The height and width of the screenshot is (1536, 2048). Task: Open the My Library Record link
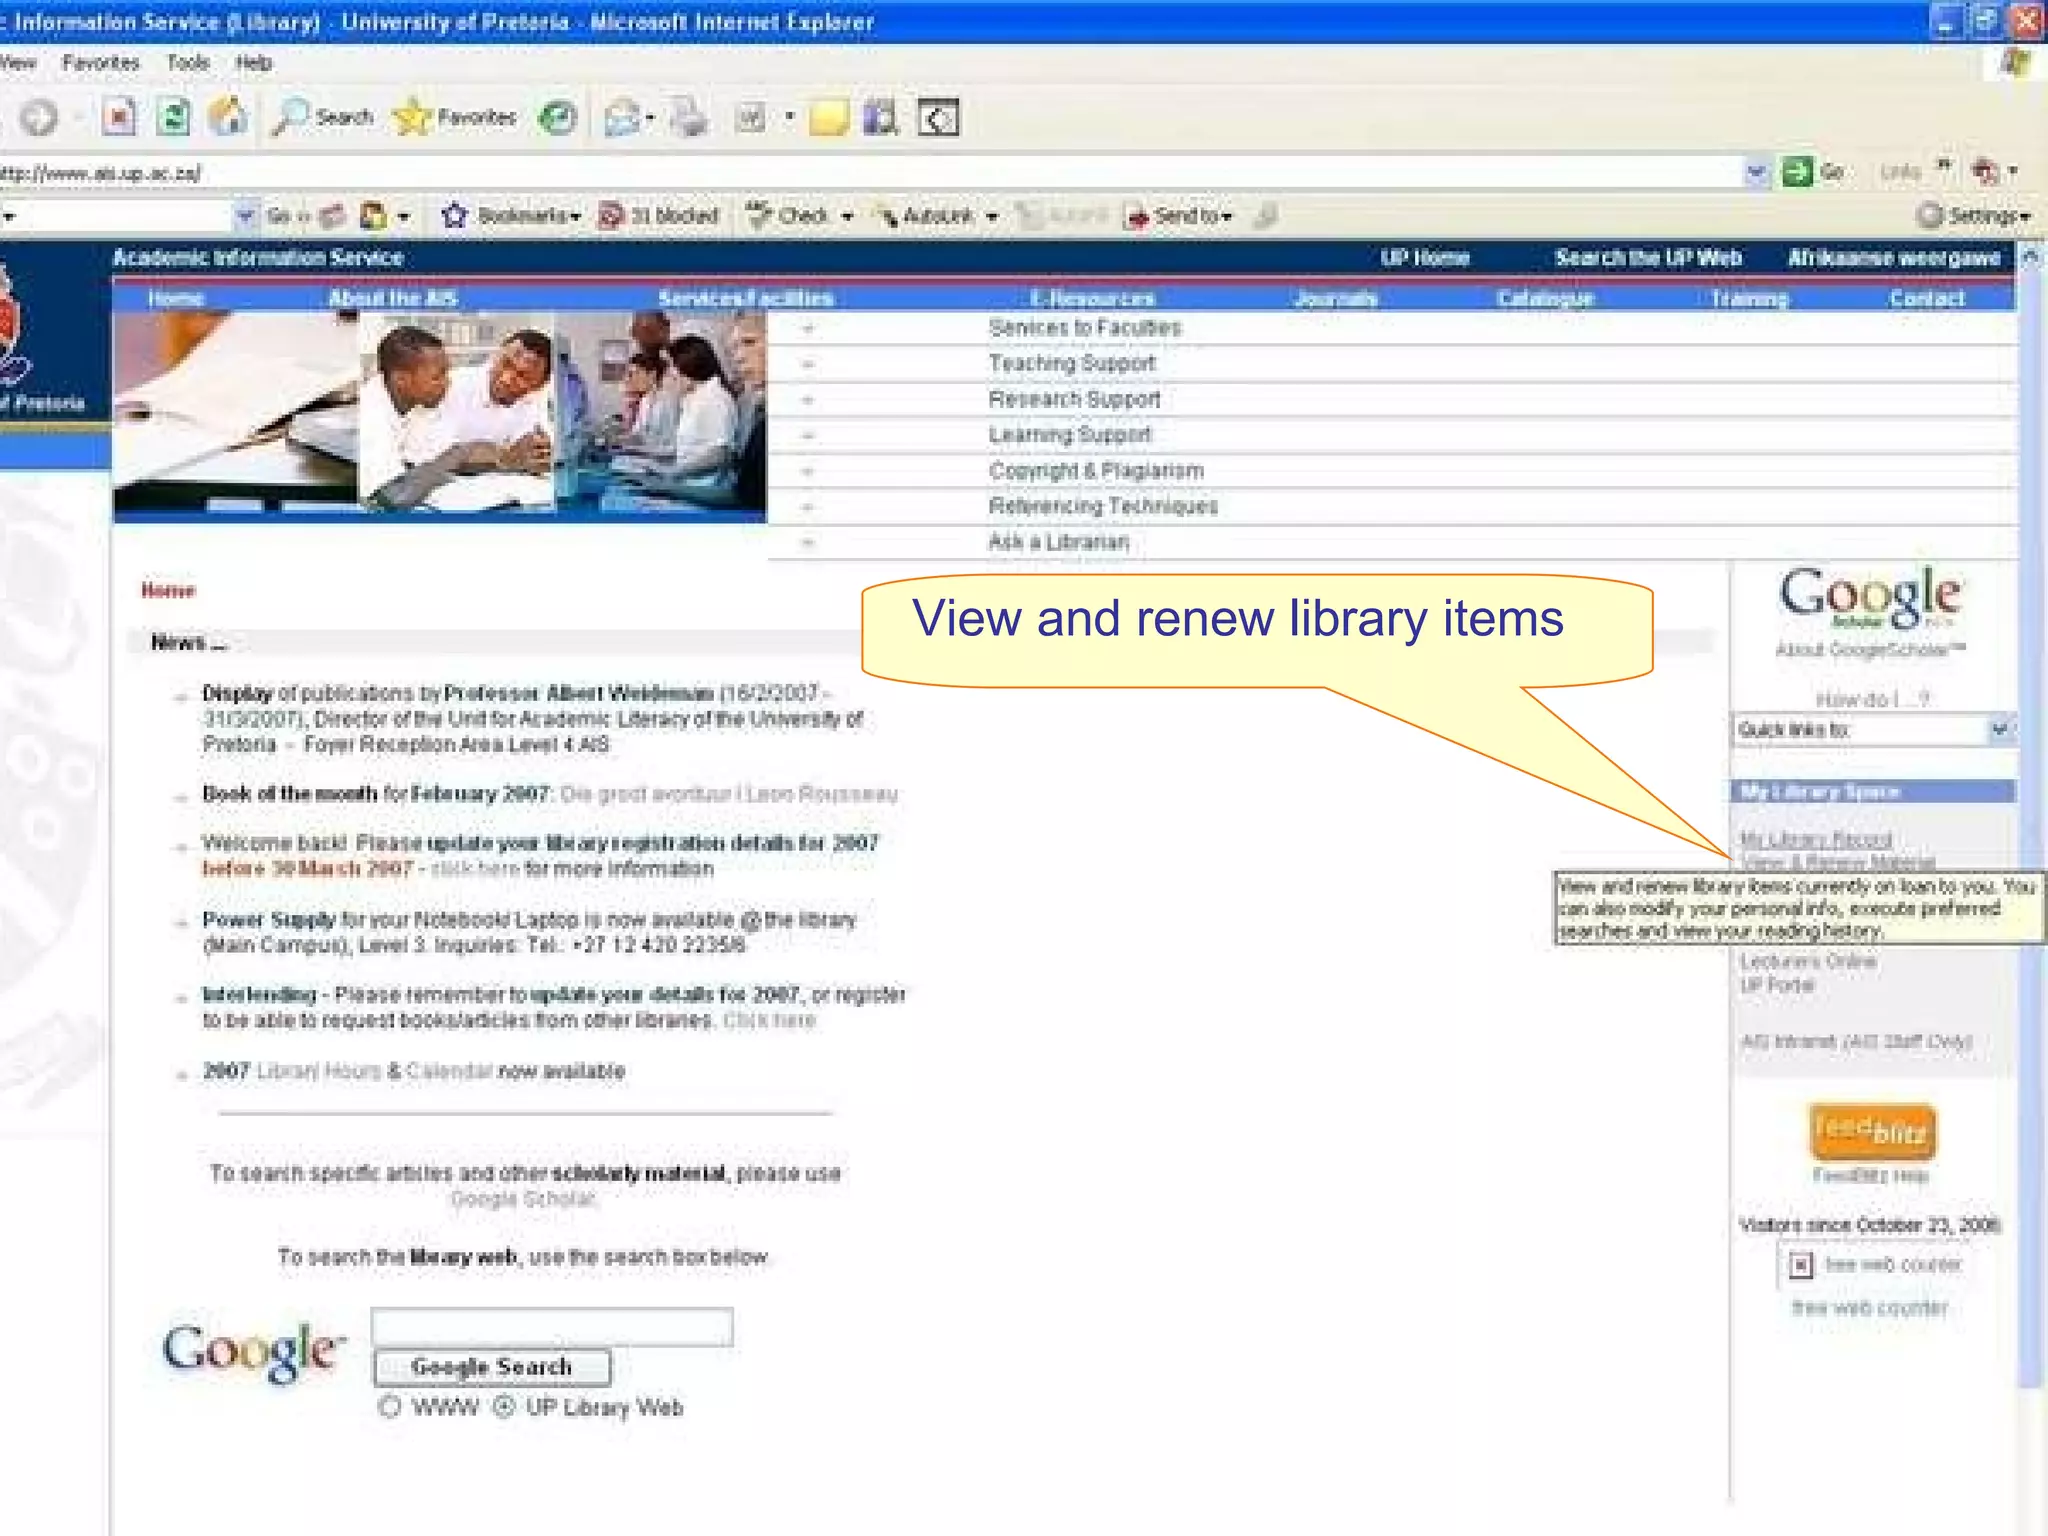1815,838
